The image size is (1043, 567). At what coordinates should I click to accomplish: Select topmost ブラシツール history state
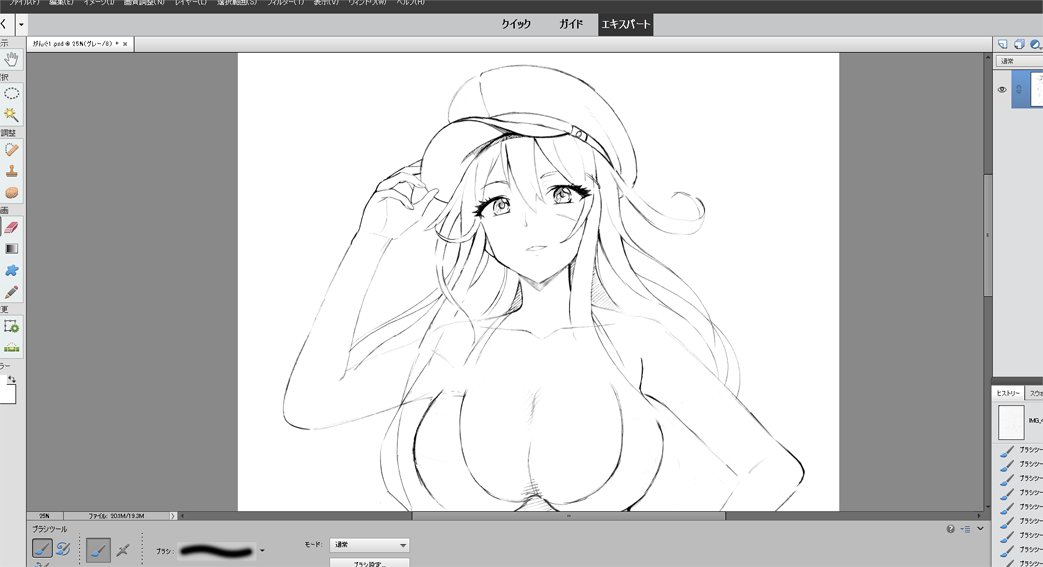click(x=1020, y=451)
